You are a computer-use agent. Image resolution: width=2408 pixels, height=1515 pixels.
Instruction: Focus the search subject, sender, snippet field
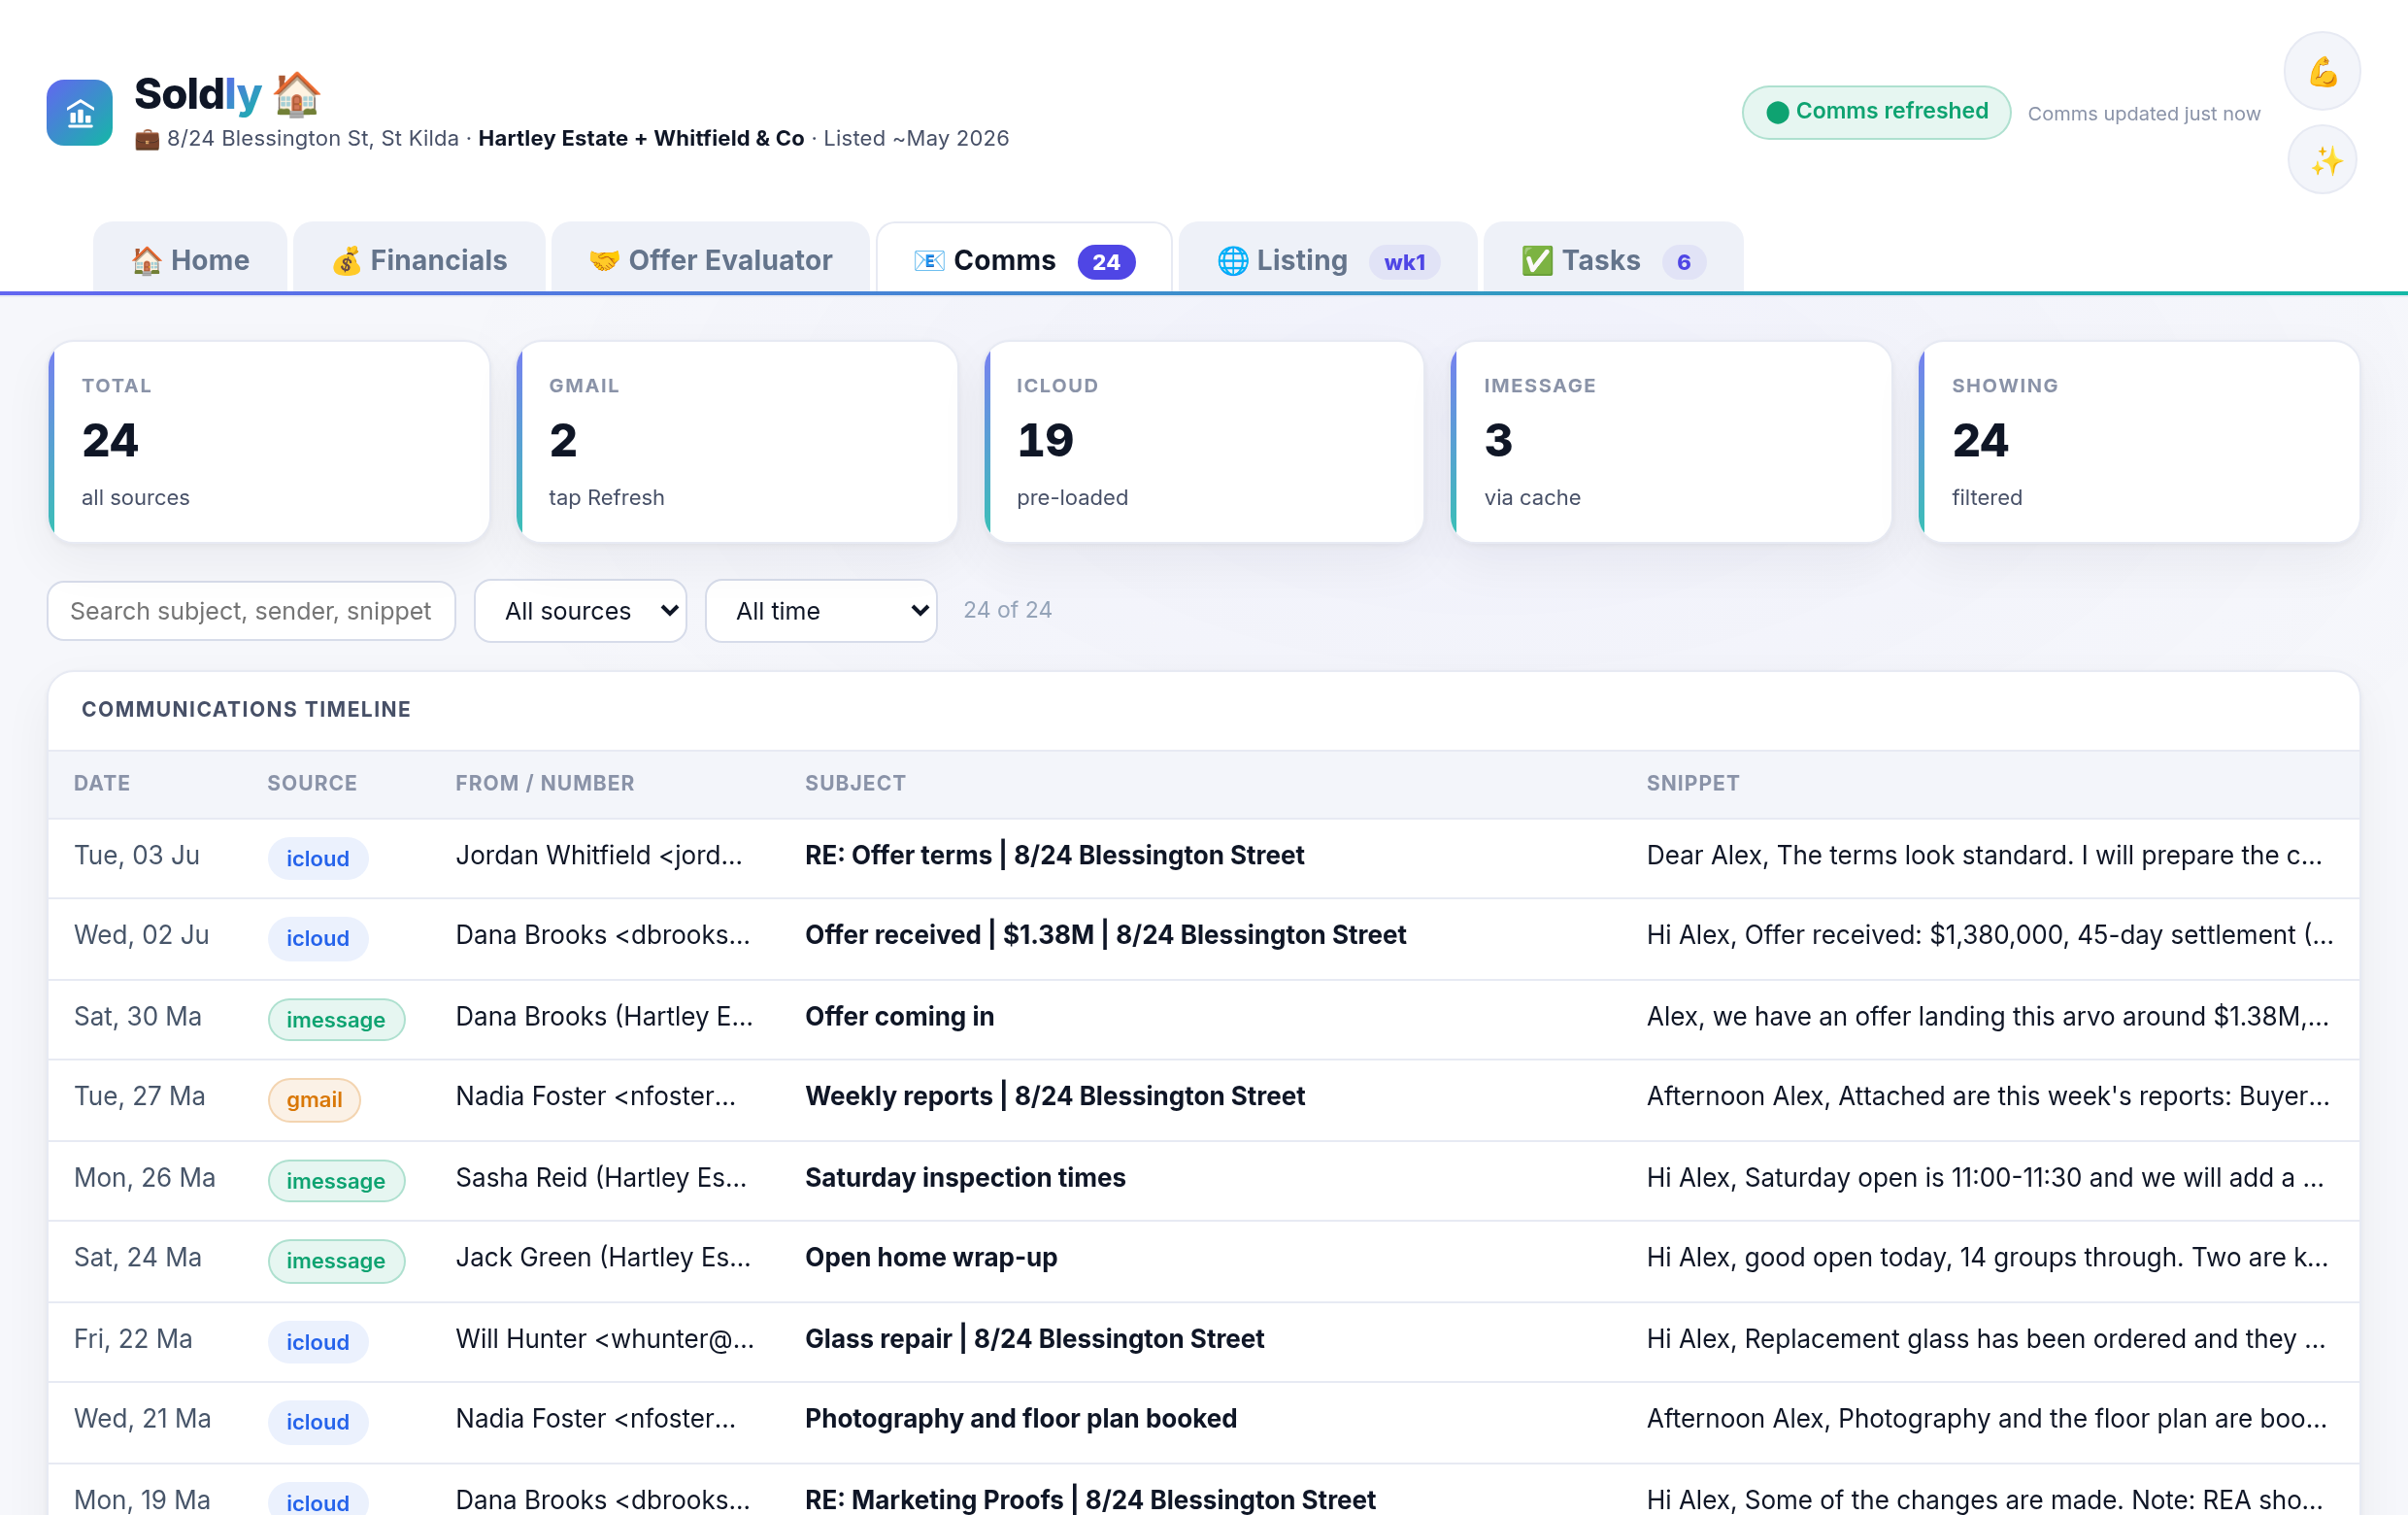[251, 611]
